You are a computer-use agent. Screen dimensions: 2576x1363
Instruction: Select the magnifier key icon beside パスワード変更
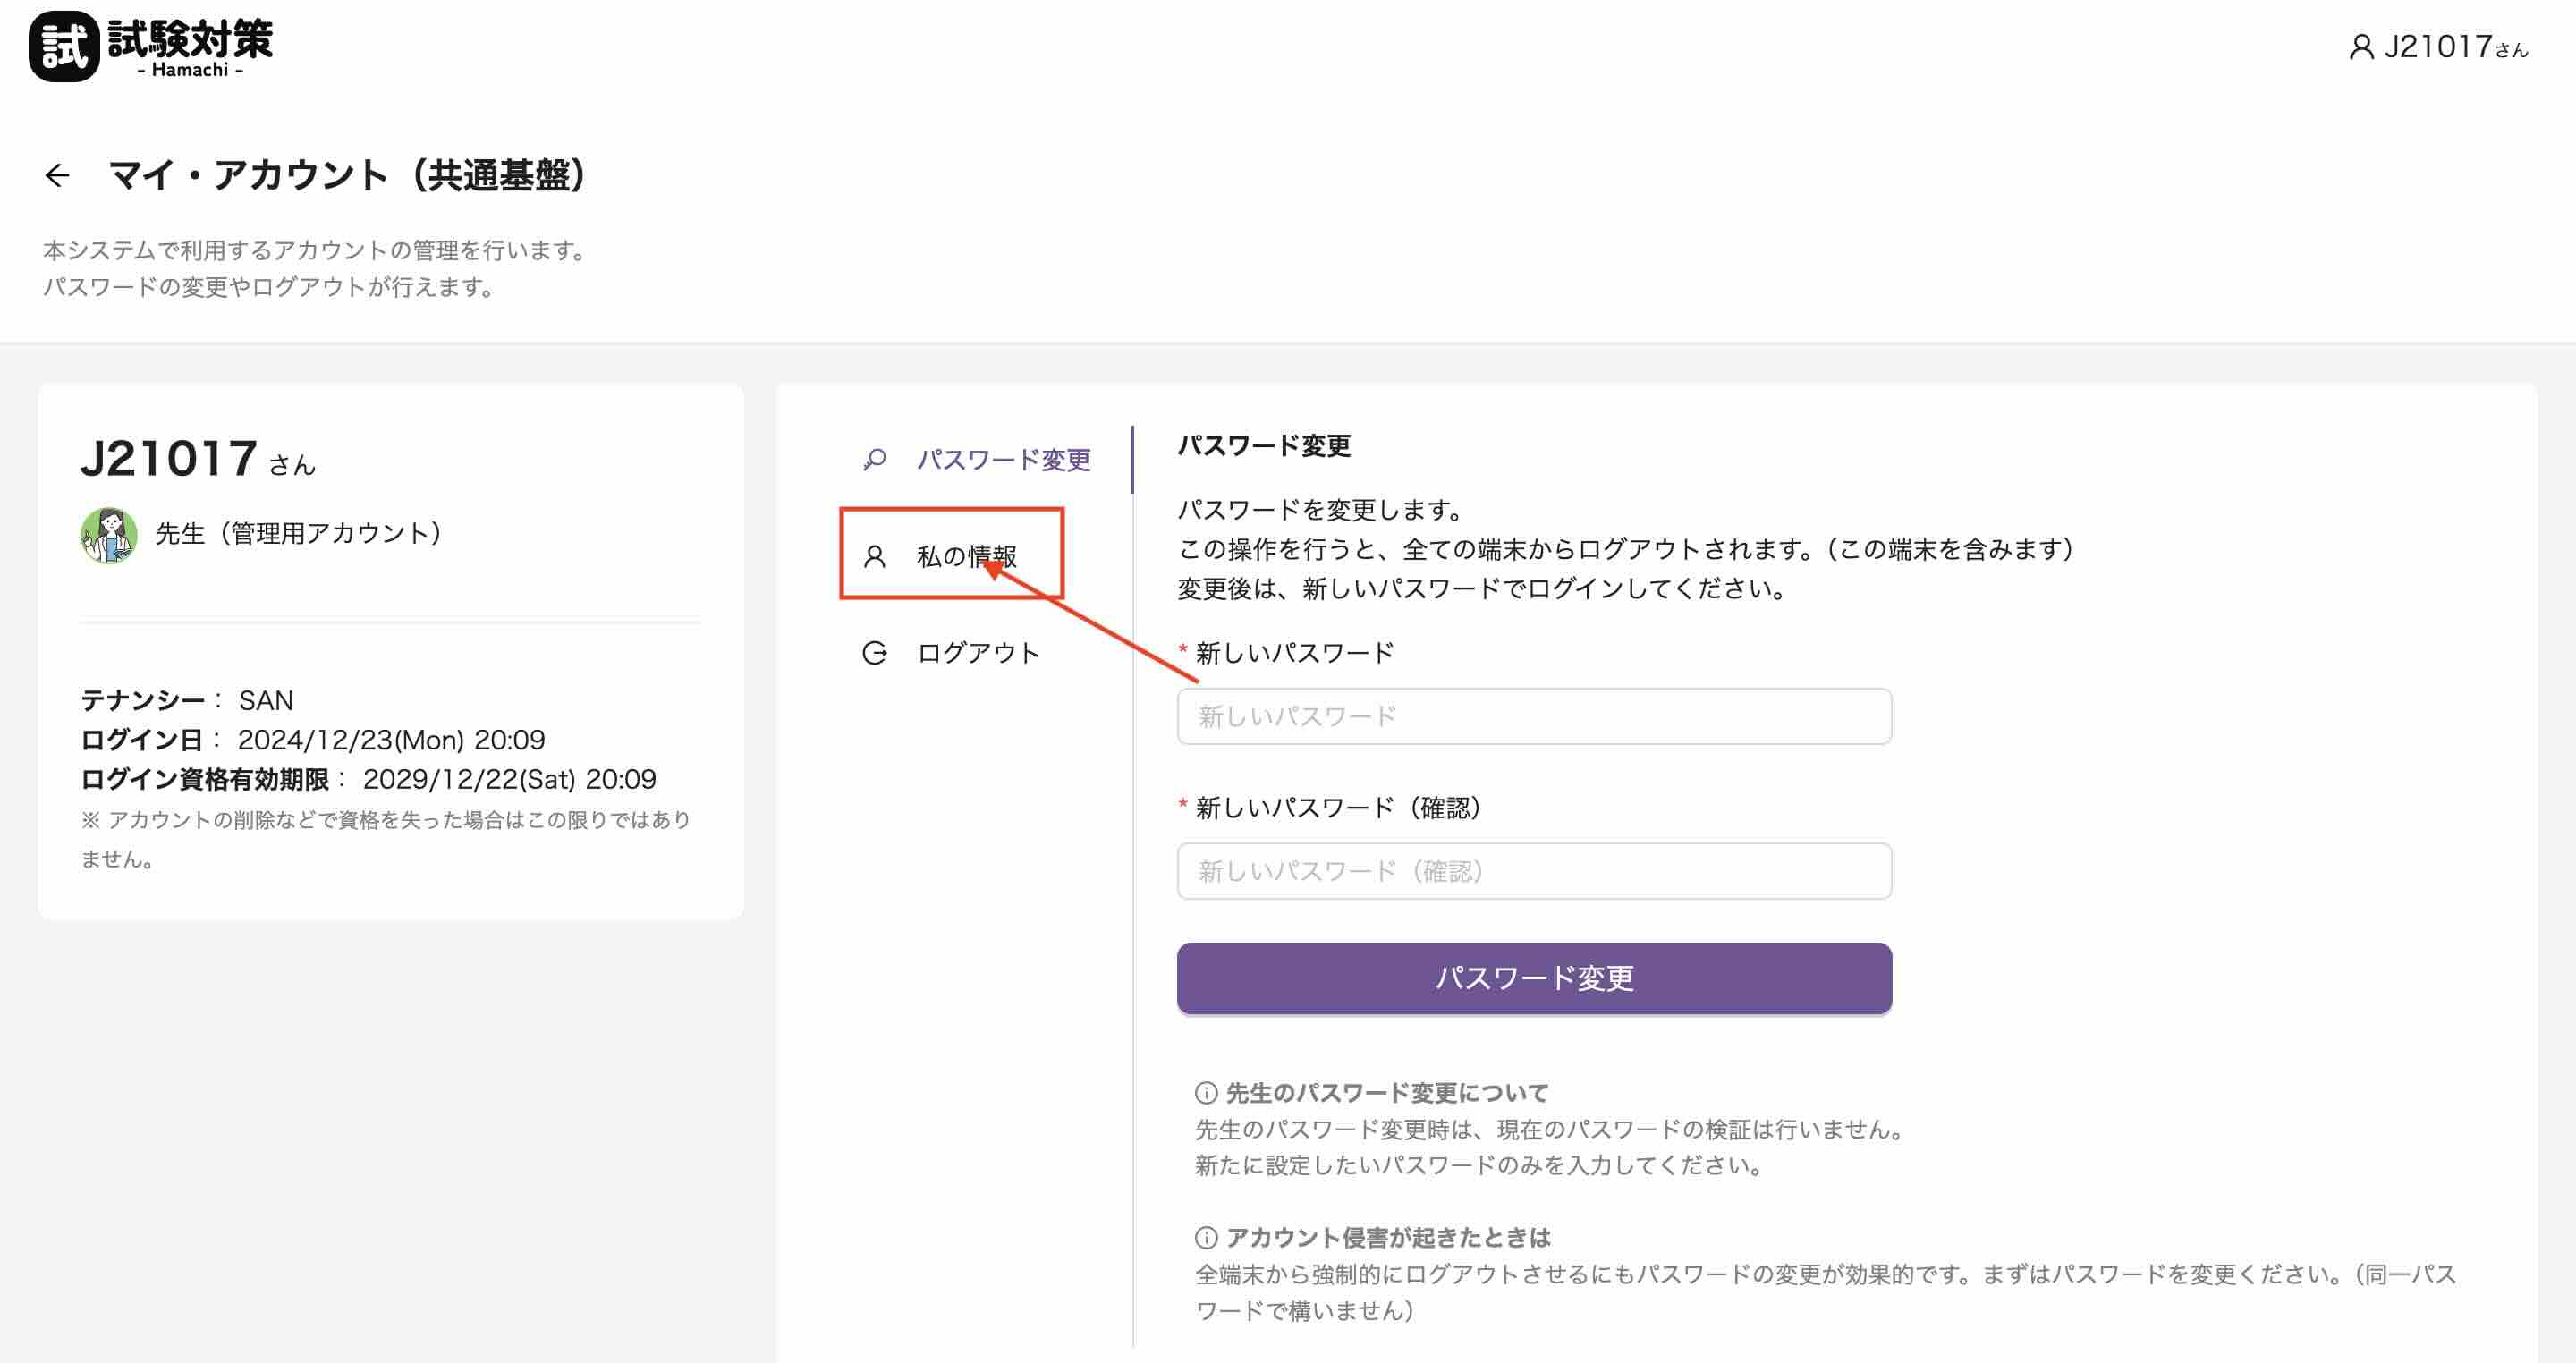click(874, 460)
